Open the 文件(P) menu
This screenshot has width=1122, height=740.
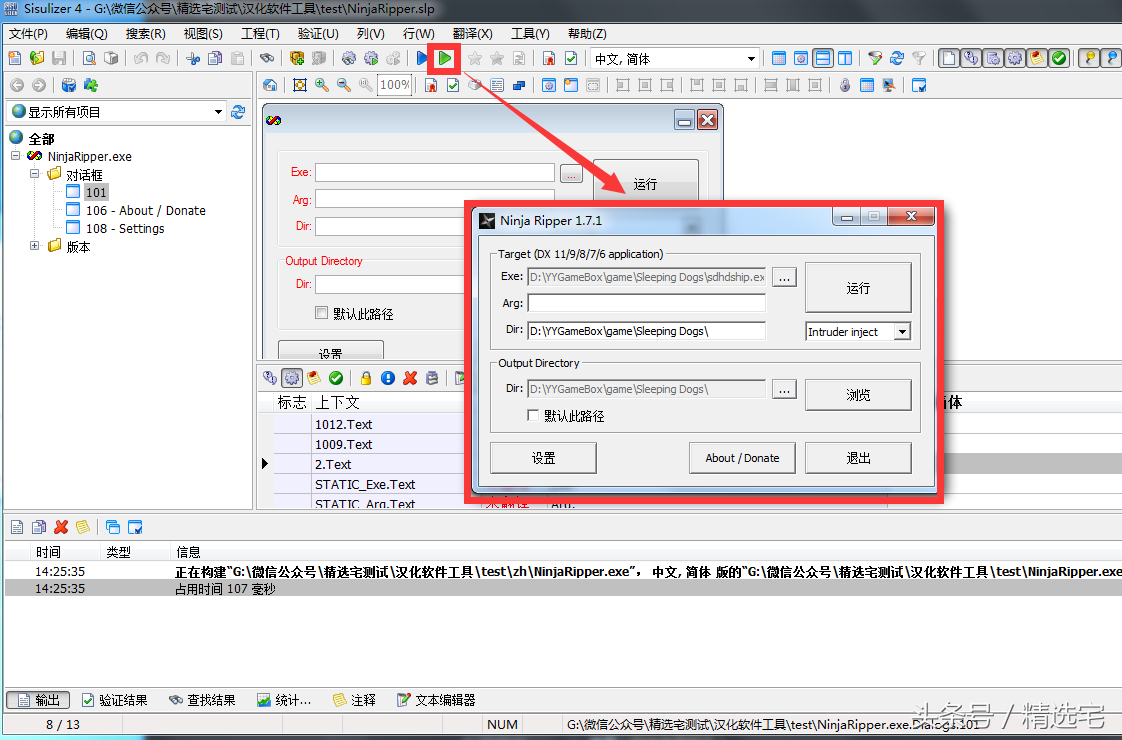pos(28,34)
